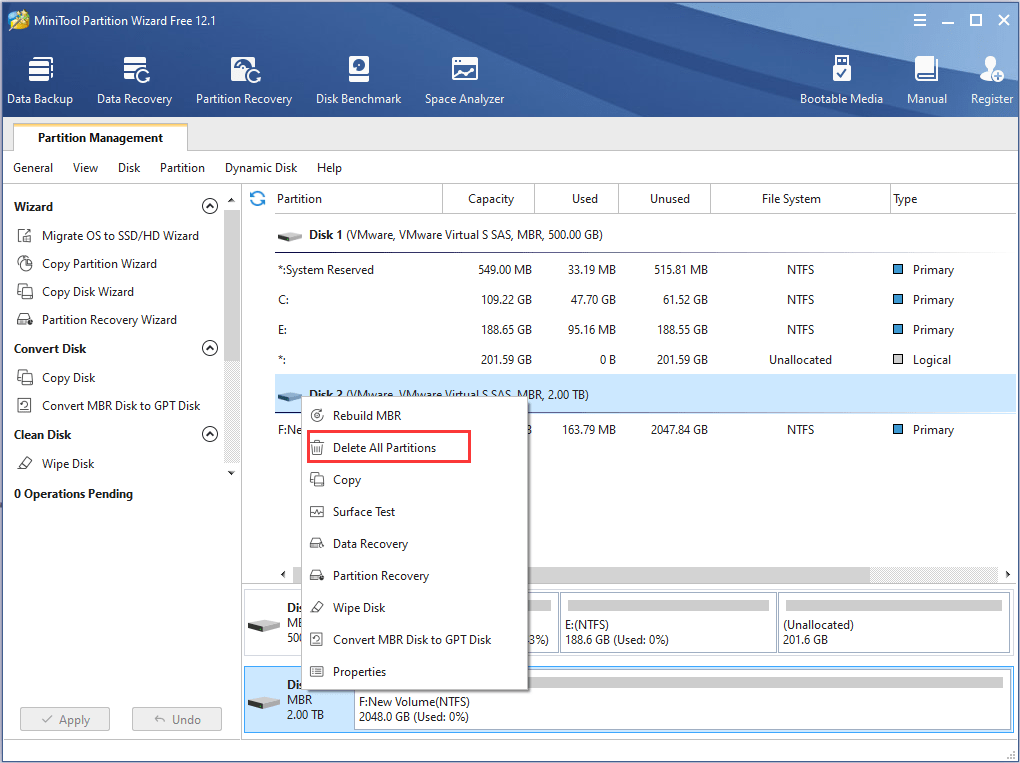The height and width of the screenshot is (763, 1020).
Task: Start the Partition Recovery tool
Action: coord(244,79)
